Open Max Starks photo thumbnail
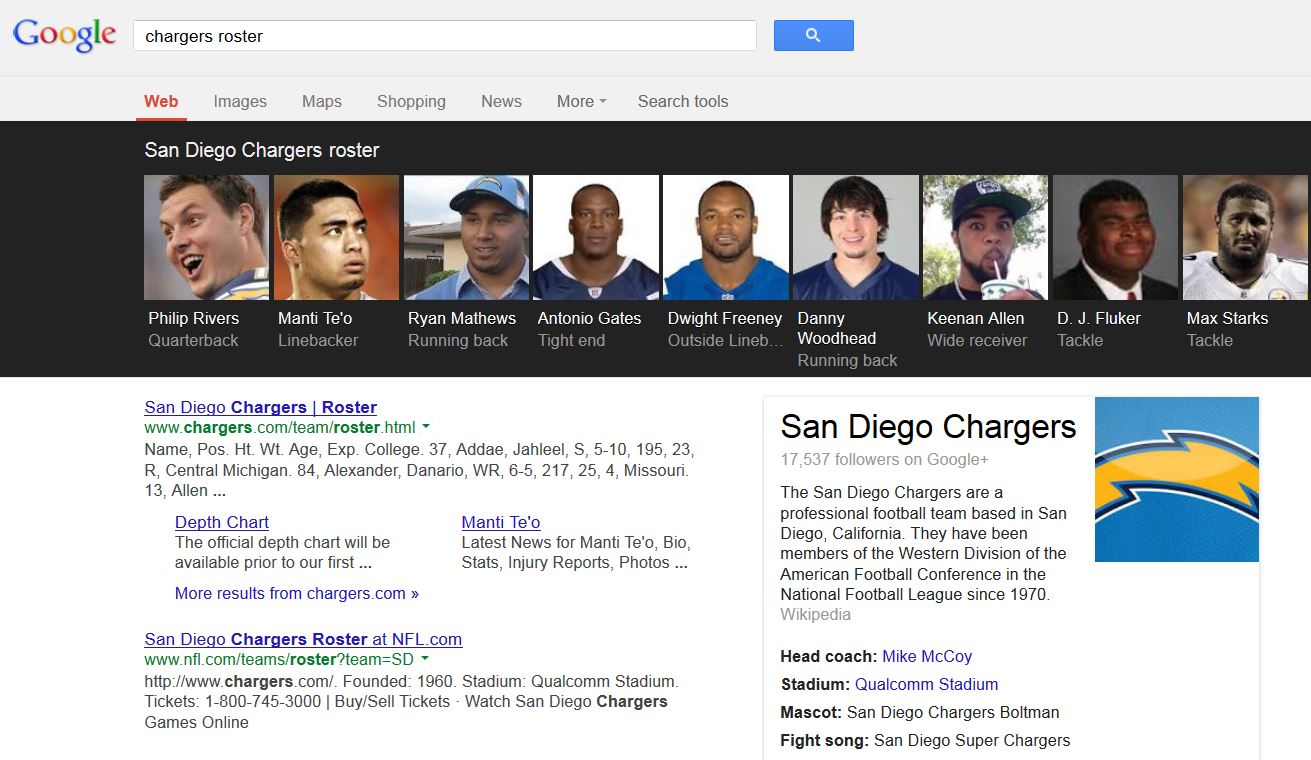 click(x=1246, y=237)
